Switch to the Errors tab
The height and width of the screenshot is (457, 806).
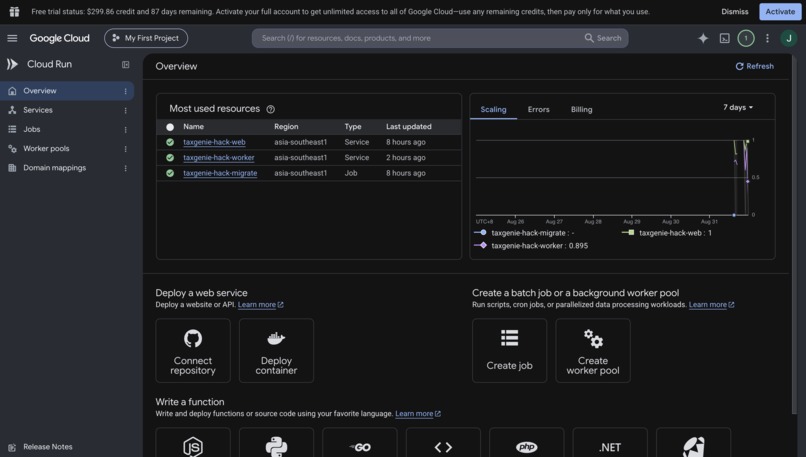[538, 109]
